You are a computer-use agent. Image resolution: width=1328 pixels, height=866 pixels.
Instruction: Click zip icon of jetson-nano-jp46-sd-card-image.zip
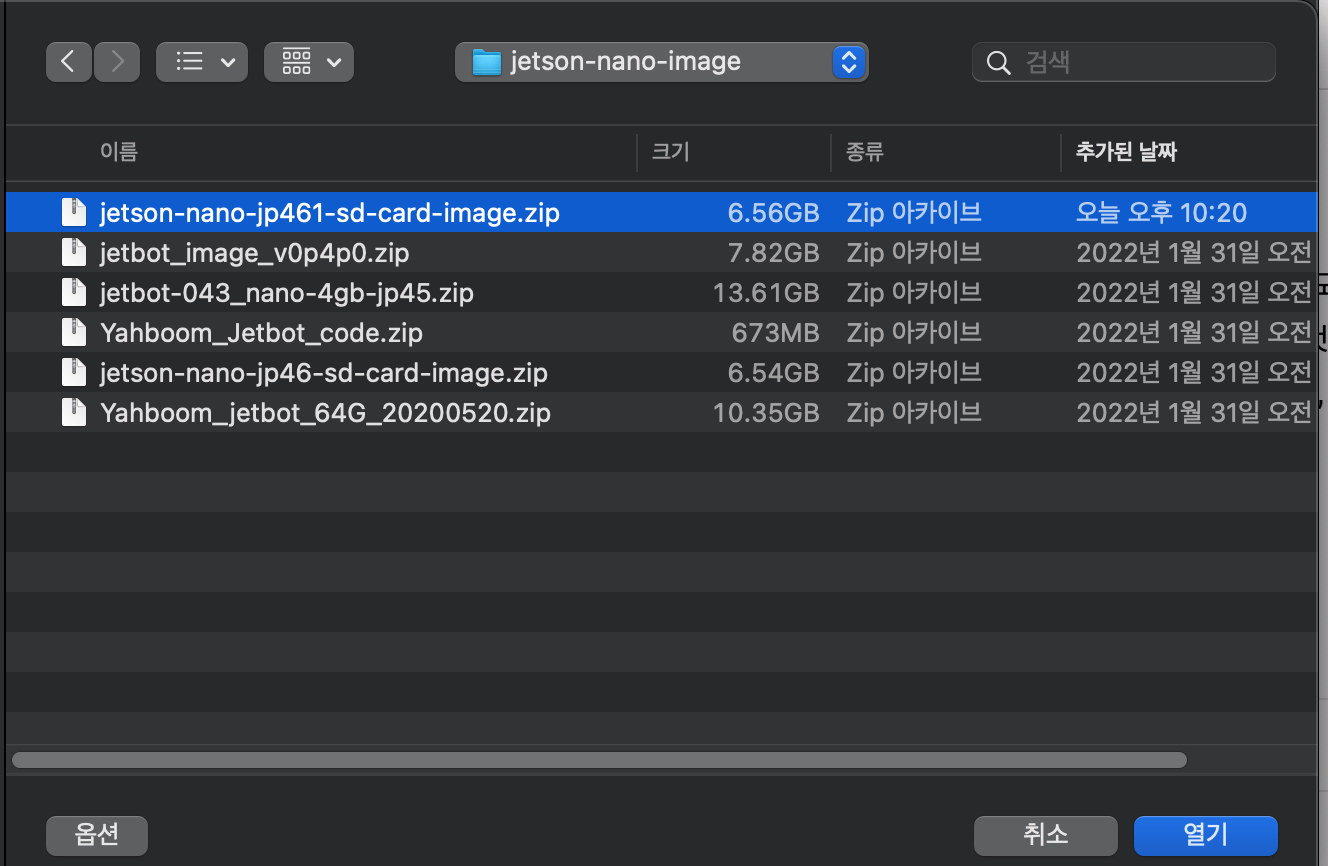[74, 372]
